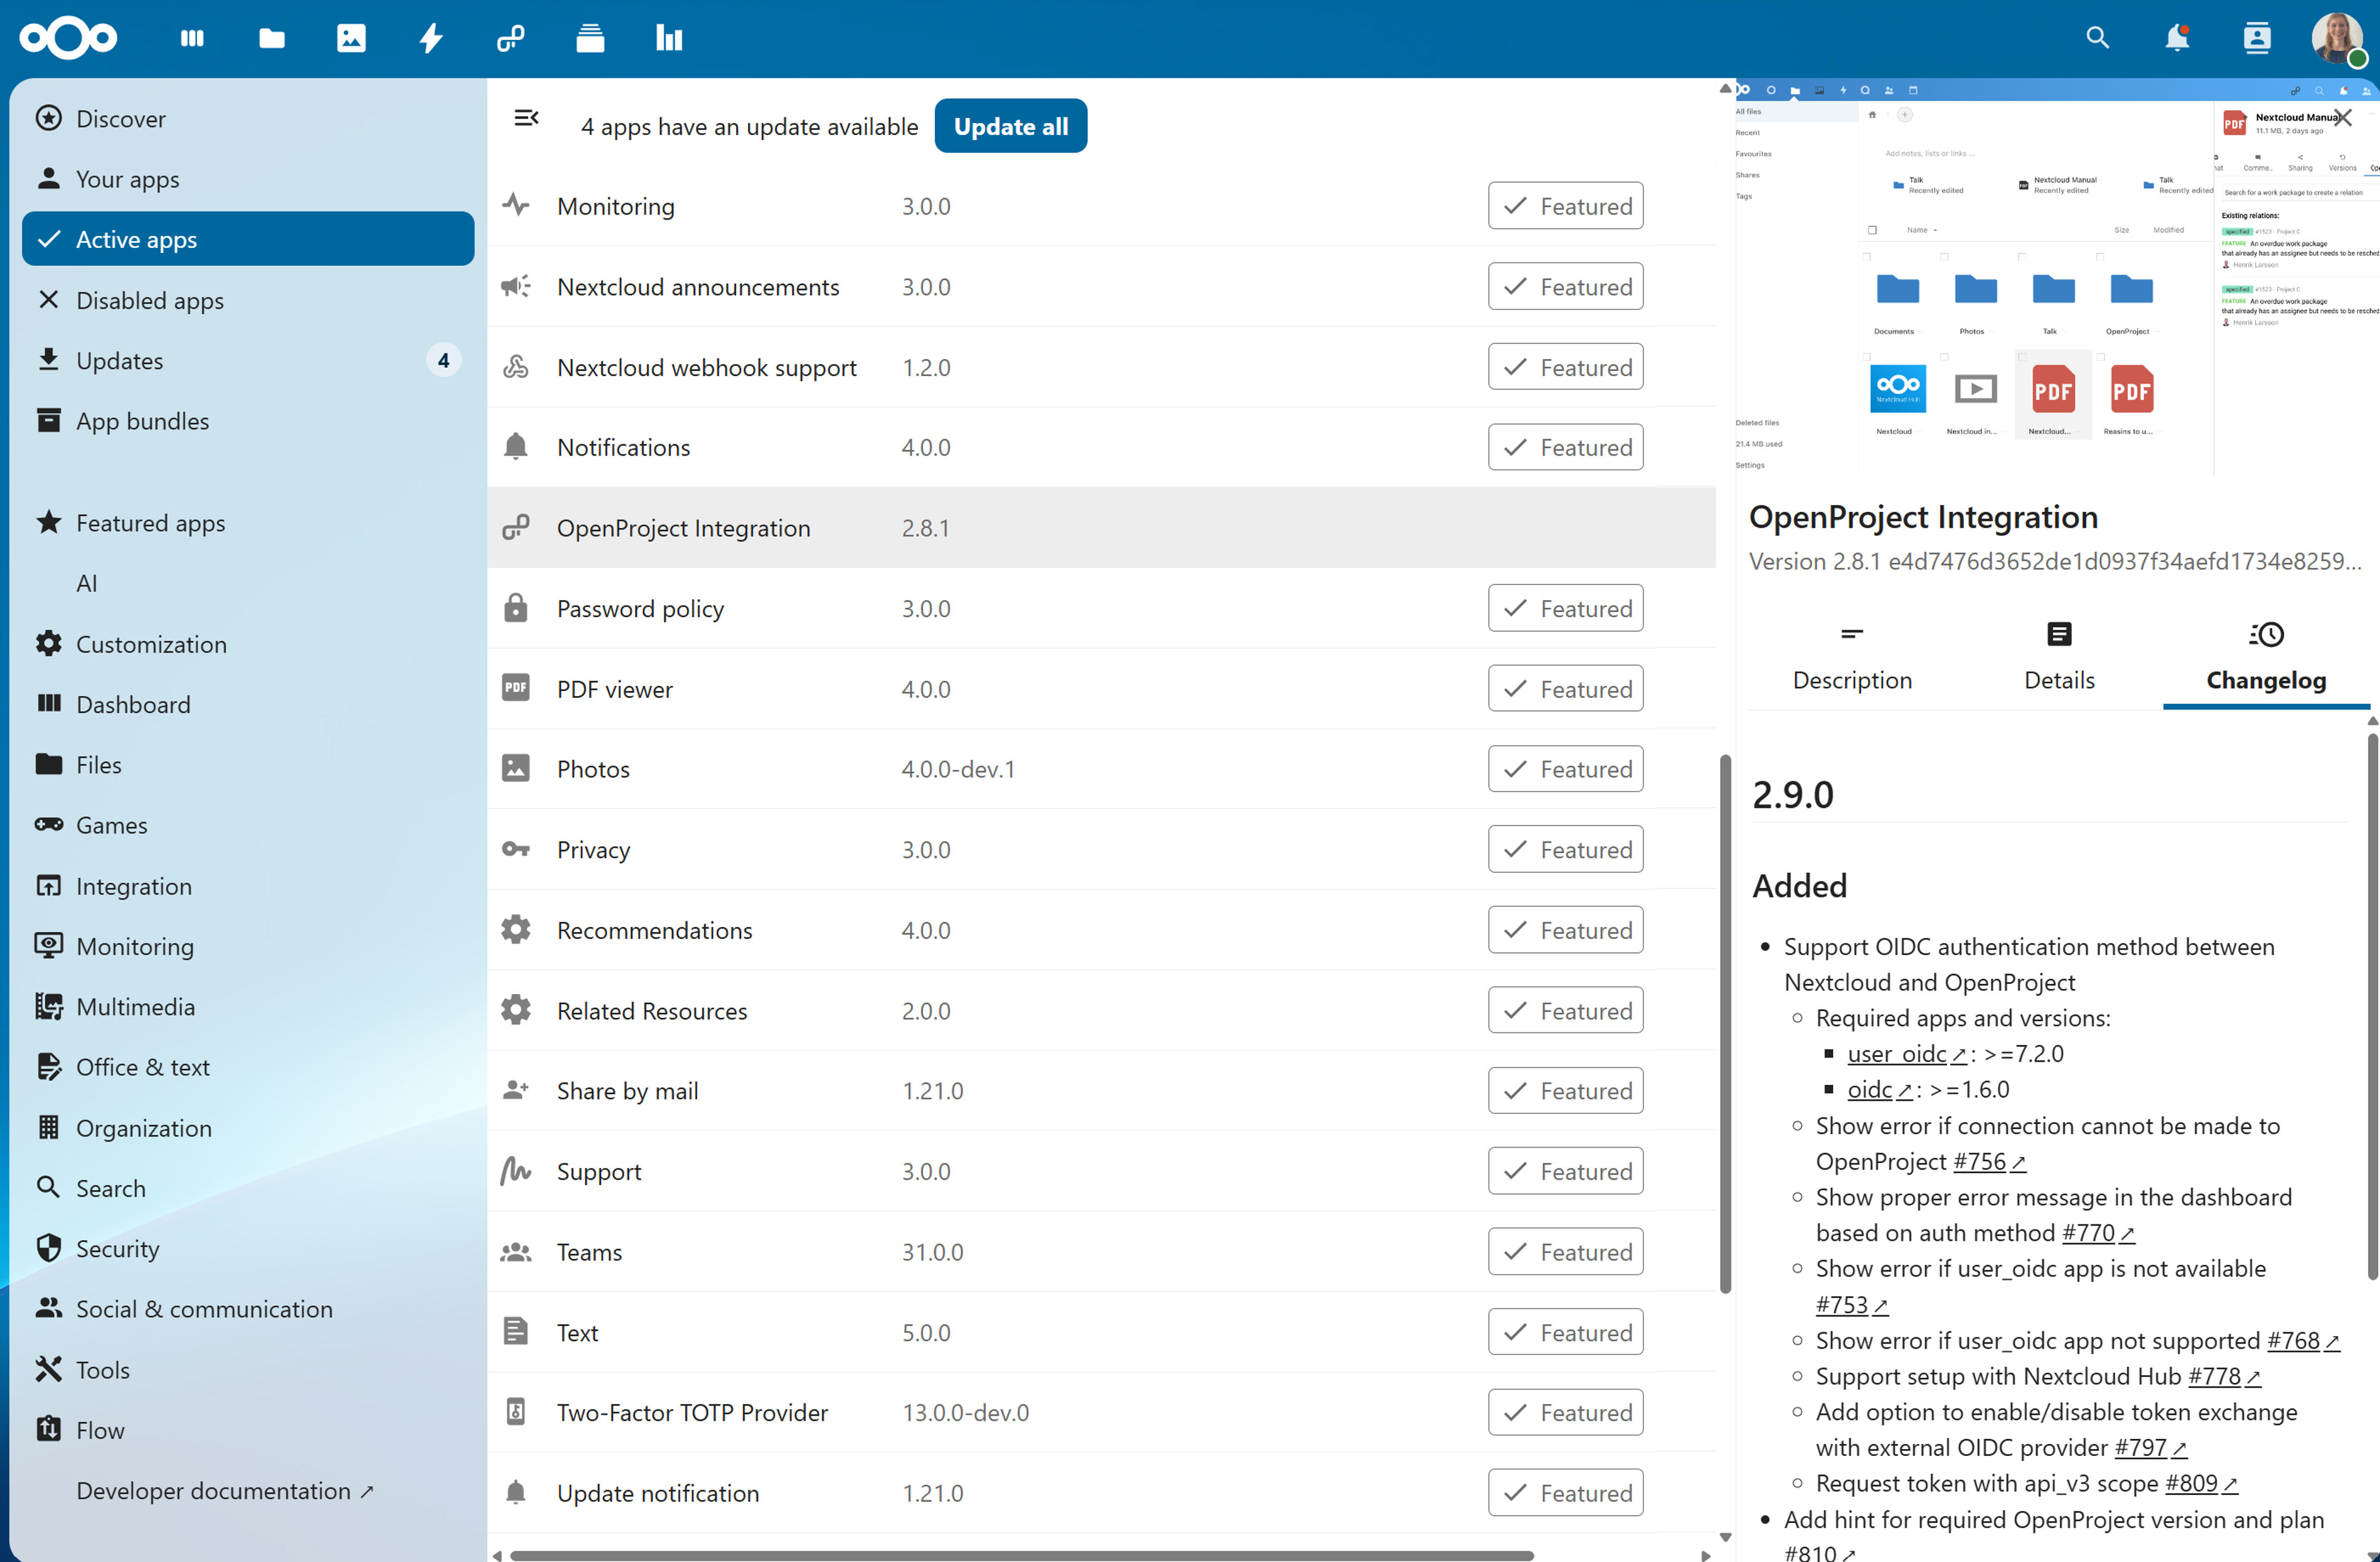Collapse the app list sidebar panel

pyautogui.click(x=526, y=118)
